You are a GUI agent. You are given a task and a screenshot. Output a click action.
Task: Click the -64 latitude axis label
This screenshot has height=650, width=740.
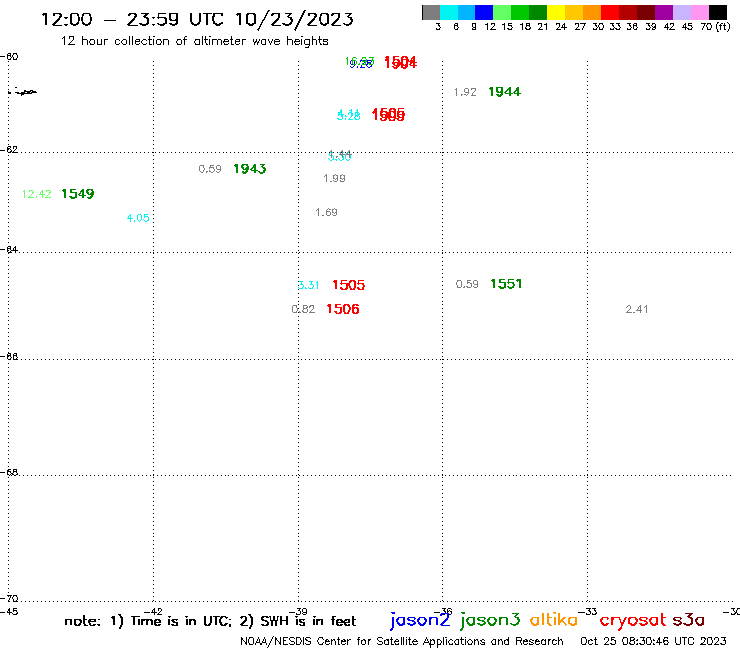point(9,249)
